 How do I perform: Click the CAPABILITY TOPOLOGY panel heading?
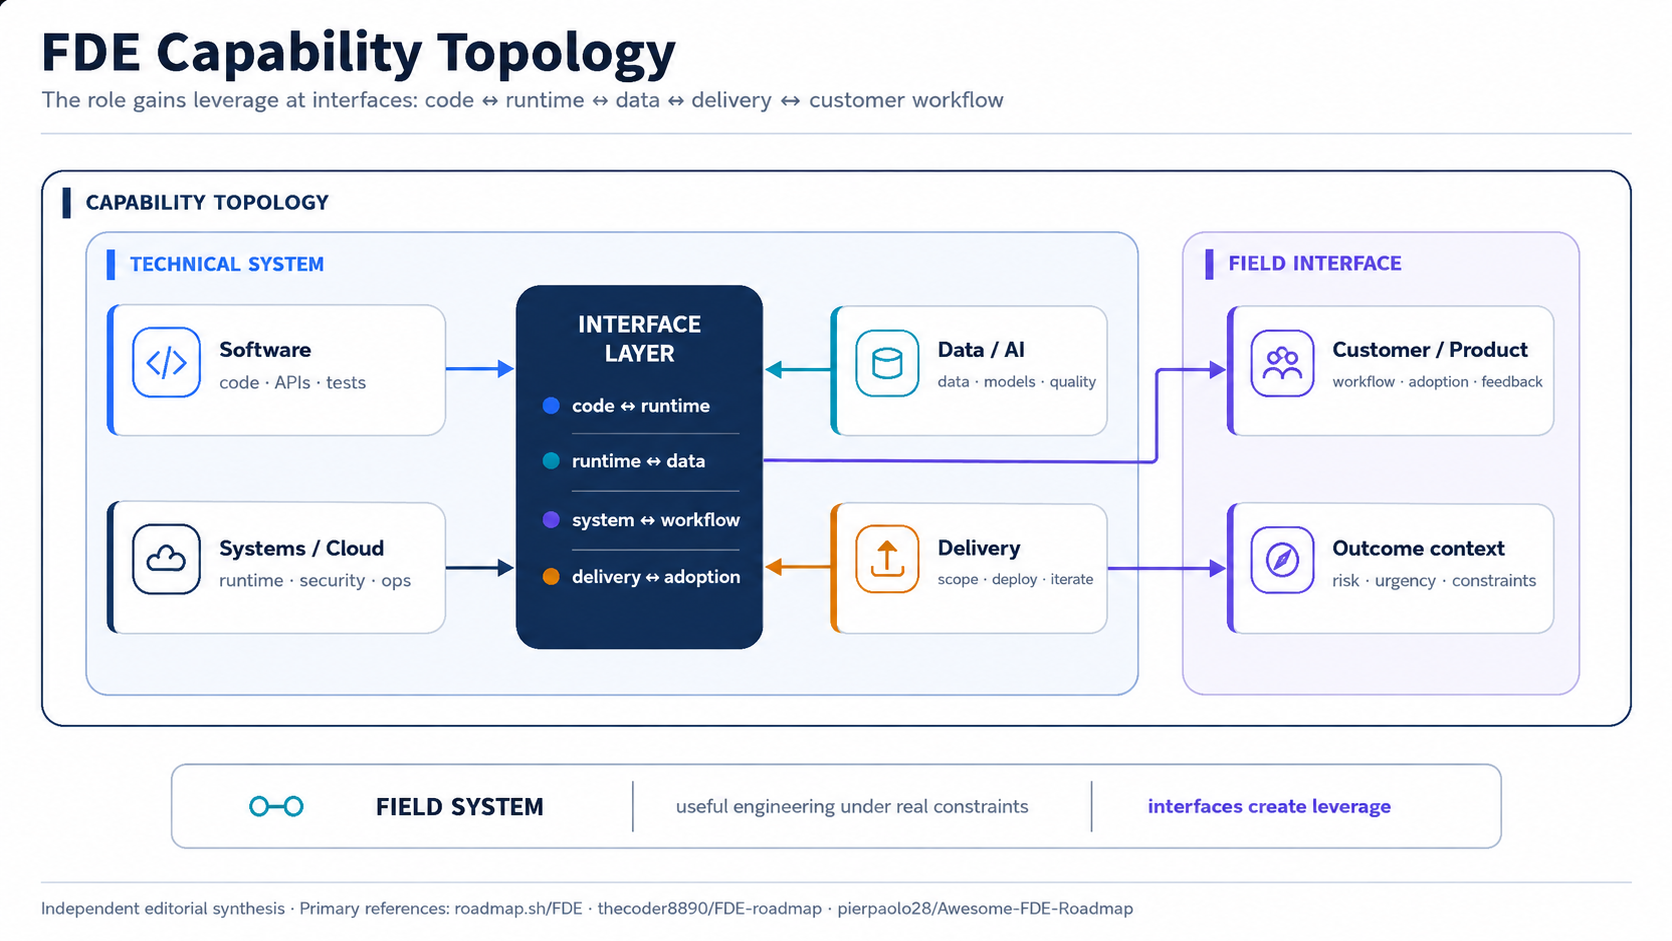pos(207,203)
